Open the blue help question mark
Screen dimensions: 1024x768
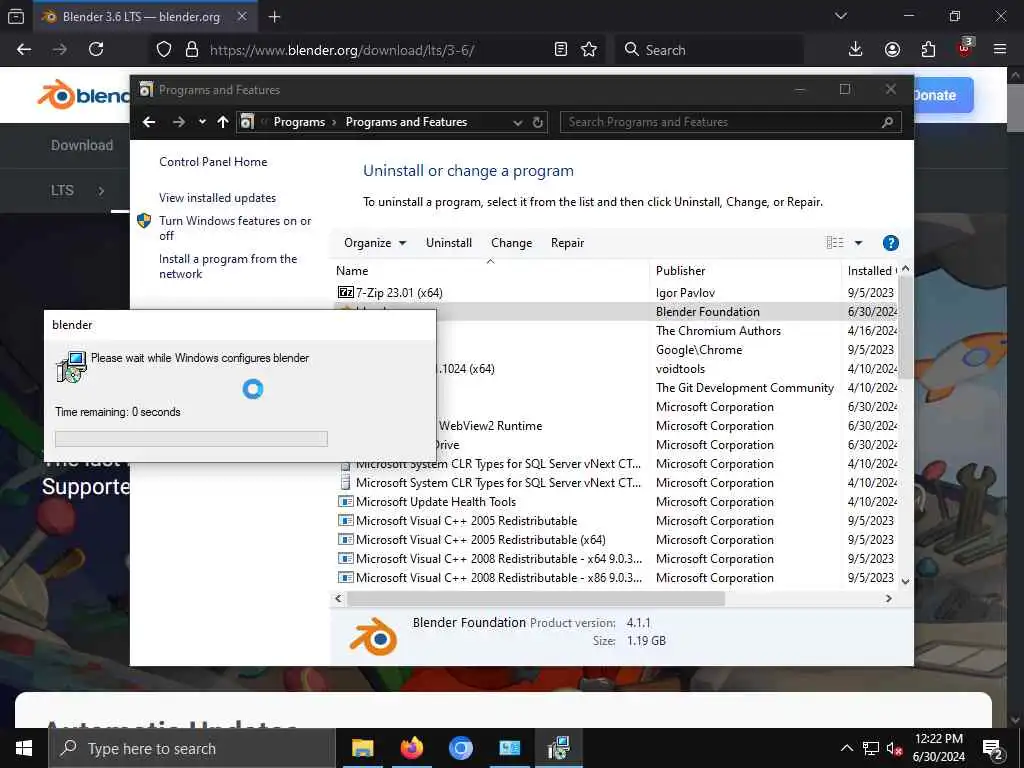(x=890, y=243)
